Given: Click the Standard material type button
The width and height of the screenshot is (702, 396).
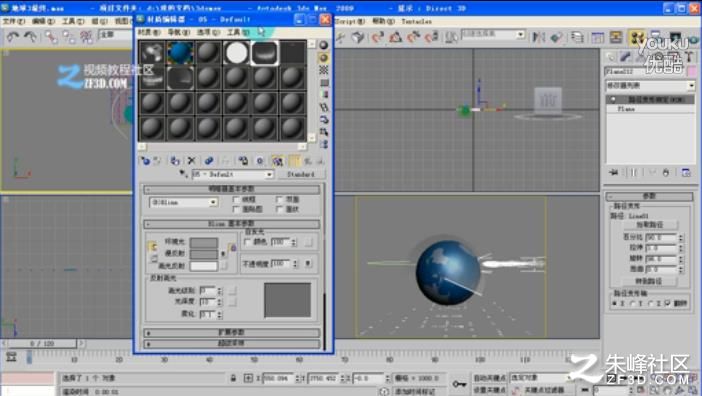Looking at the screenshot, I should click(300, 174).
